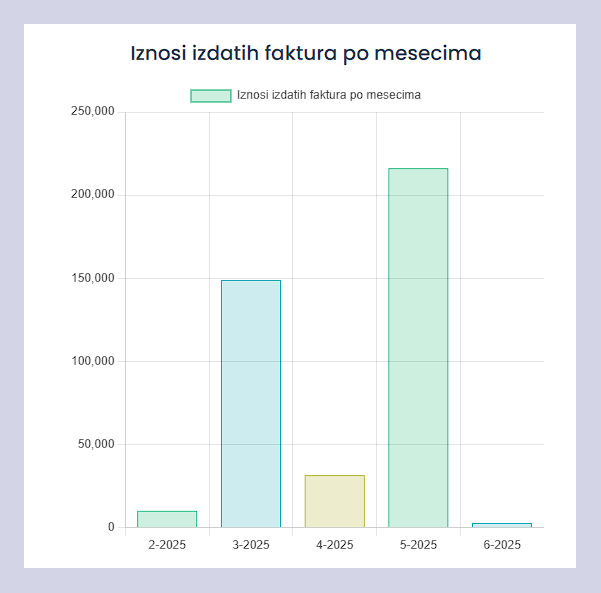The width and height of the screenshot is (601, 593).
Task: Click the 6-2025 axis label
Action: point(502,545)
